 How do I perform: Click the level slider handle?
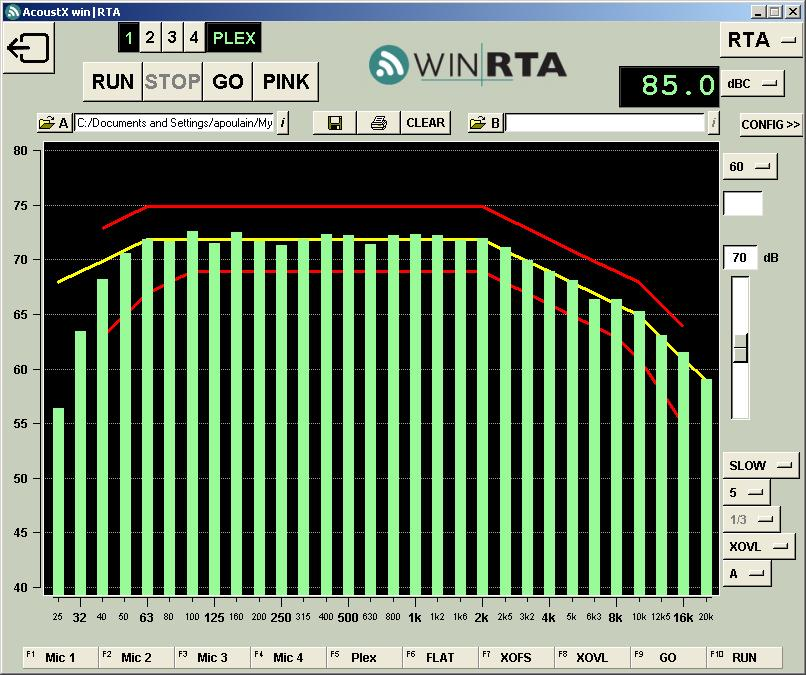(740, 348)
